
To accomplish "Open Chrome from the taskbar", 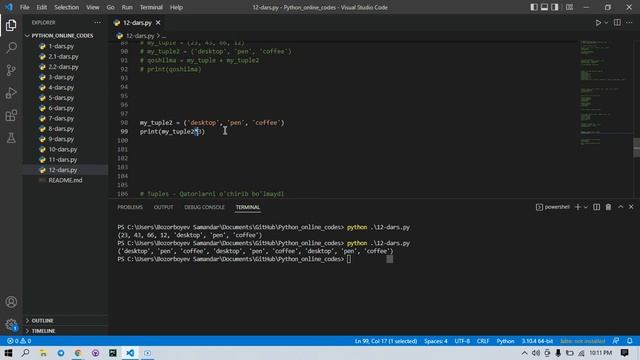I will (78, 353).
